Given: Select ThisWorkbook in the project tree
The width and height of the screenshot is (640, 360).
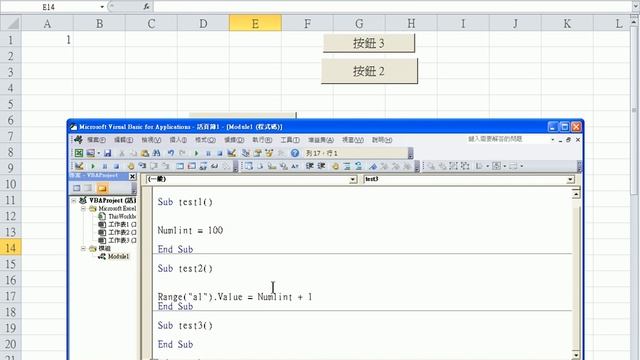Looking at the screenshot, I should pos(122,216).
